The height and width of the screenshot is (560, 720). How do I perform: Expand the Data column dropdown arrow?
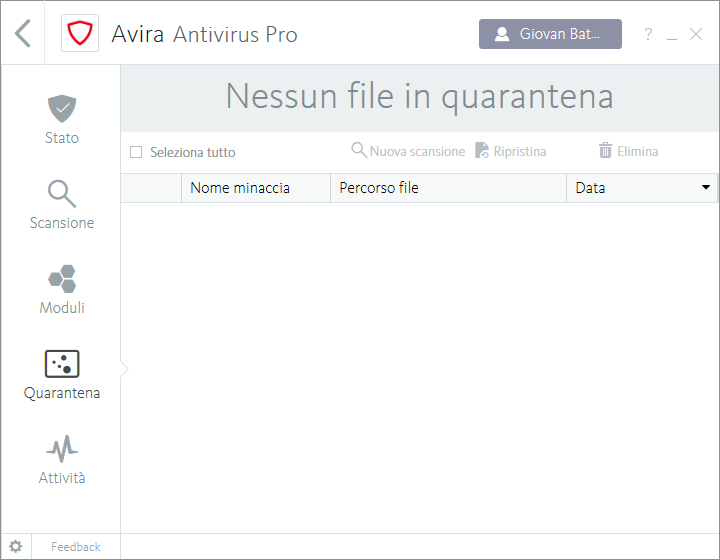[x=706, y=188]
